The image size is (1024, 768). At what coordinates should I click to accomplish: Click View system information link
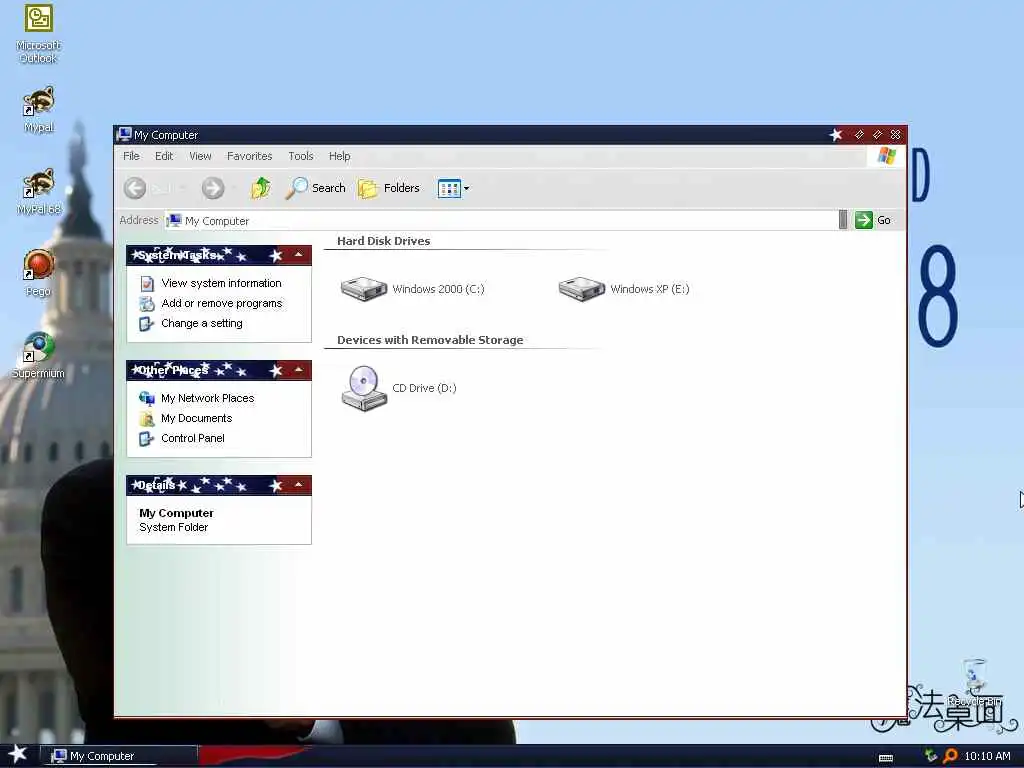click(x=221, y=283)
